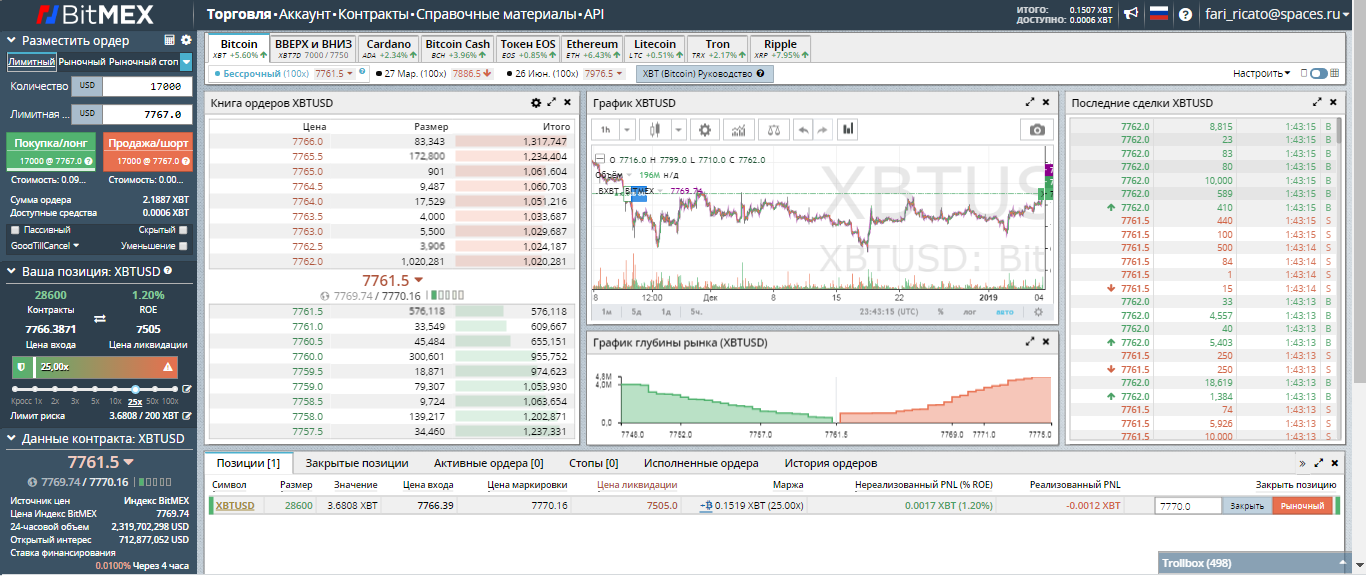
Task: Open the order calculator icon
Action: (x=169, y=40)
